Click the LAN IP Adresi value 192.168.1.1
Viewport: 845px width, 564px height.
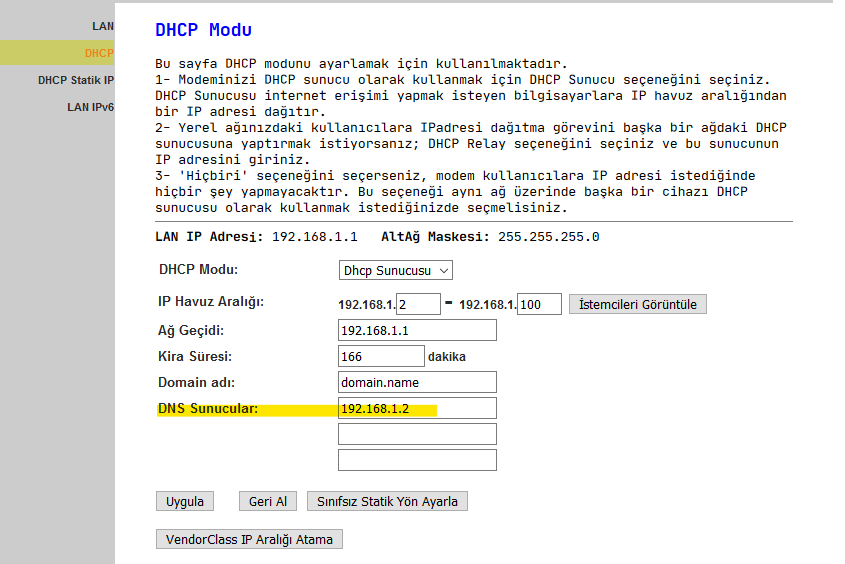[x=315, y=237]
